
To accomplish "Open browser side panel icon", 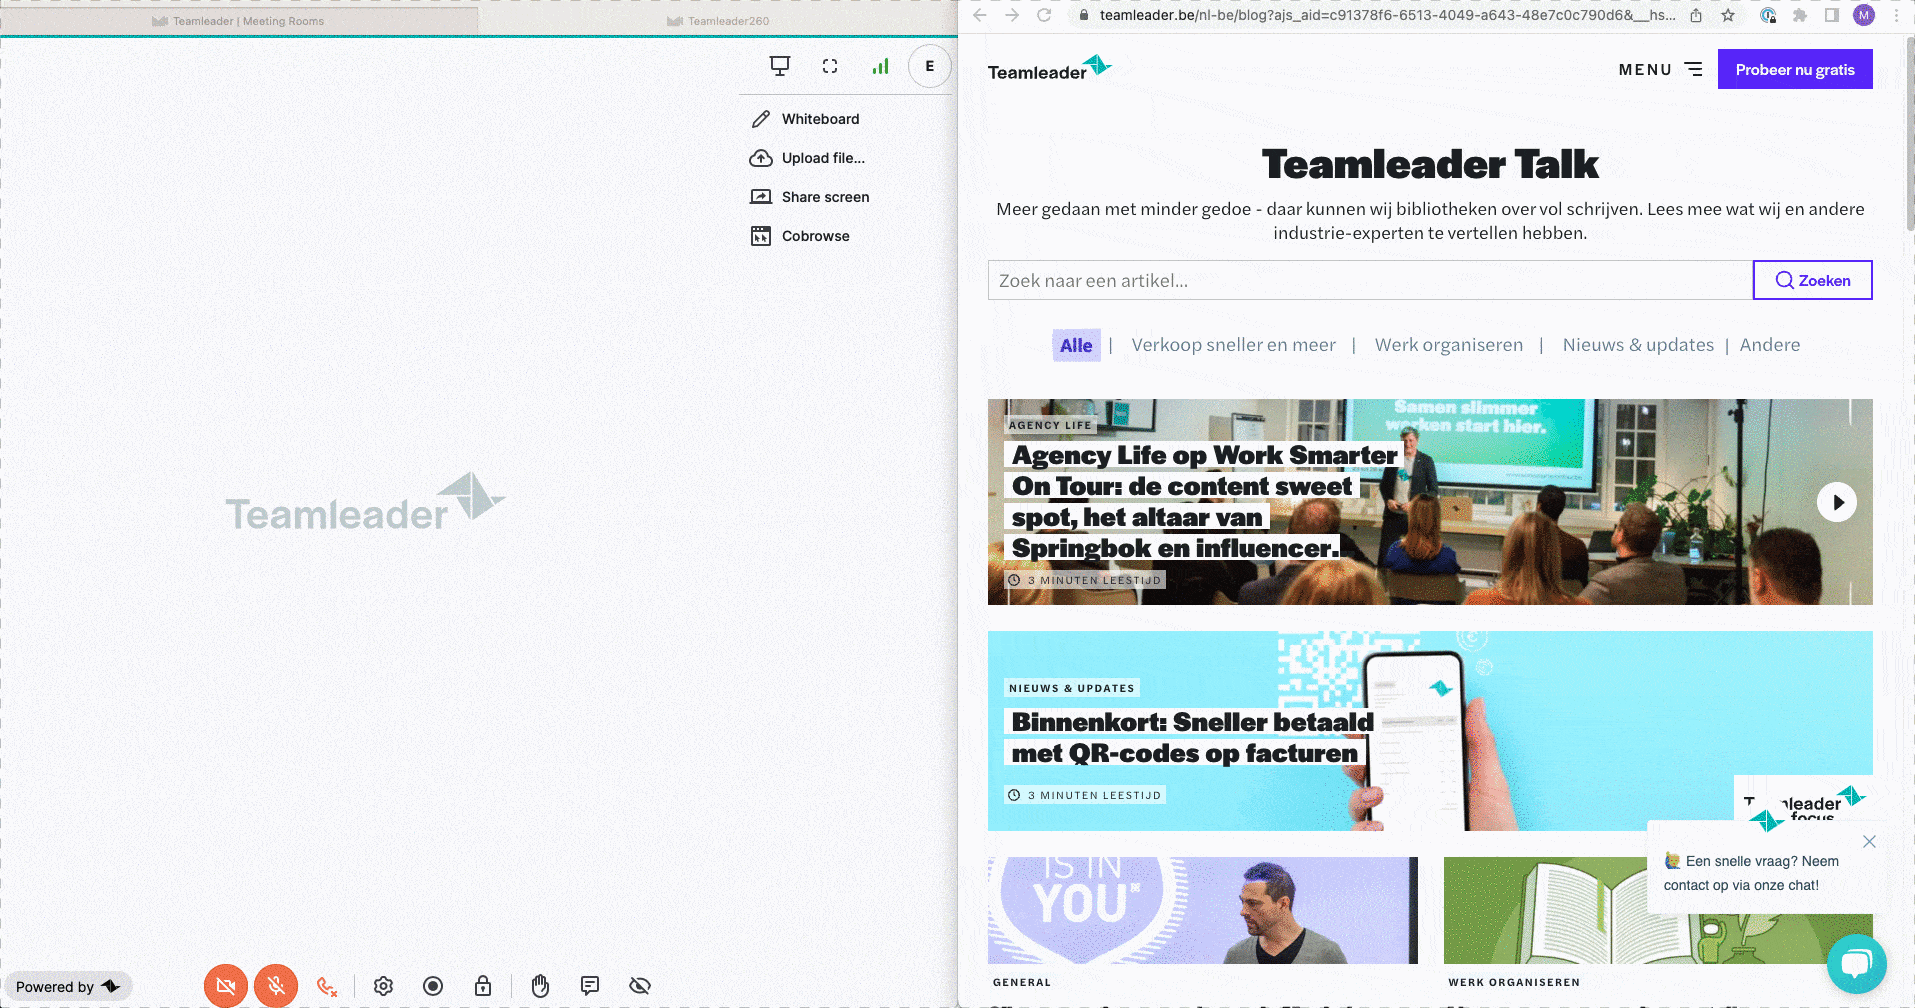I will pyautogui.click(x=1832, y=15).
